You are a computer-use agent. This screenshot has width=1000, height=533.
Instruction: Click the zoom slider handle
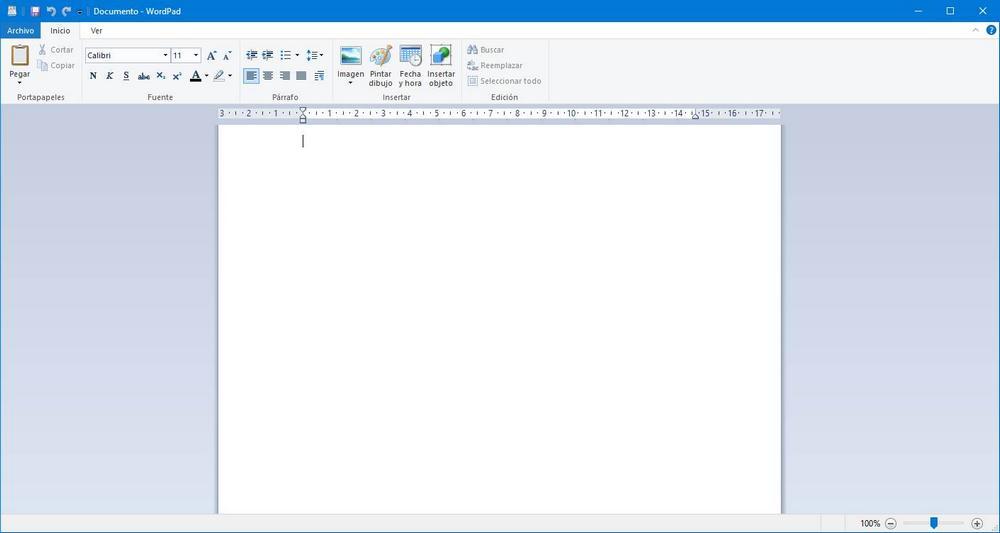coord(934,523)
